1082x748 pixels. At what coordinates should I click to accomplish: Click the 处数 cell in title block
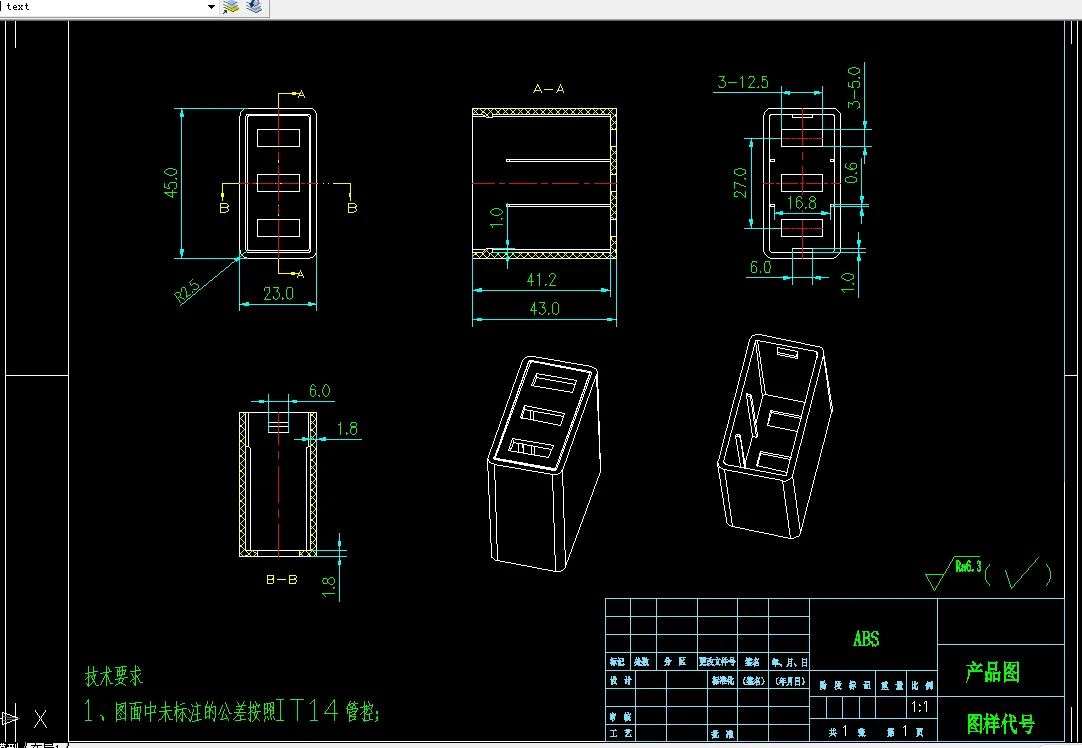[x=642, y=662]
